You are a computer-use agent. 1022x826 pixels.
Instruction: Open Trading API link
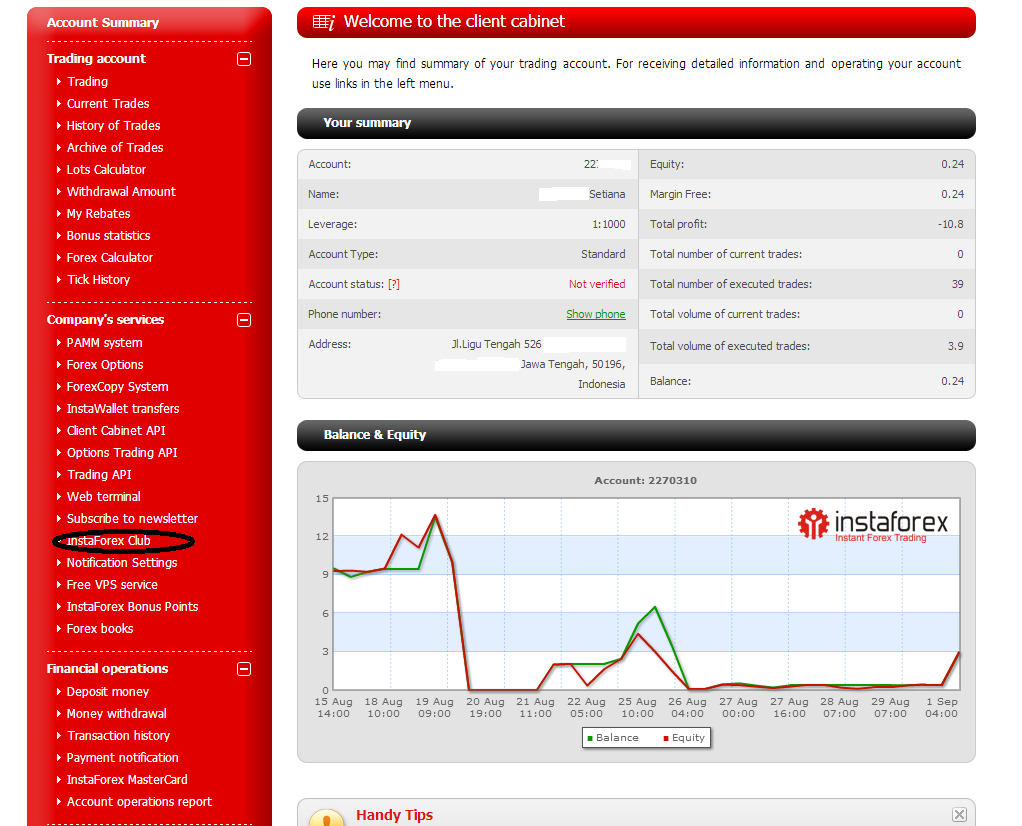pyautogui.click(x=99, y=475)
